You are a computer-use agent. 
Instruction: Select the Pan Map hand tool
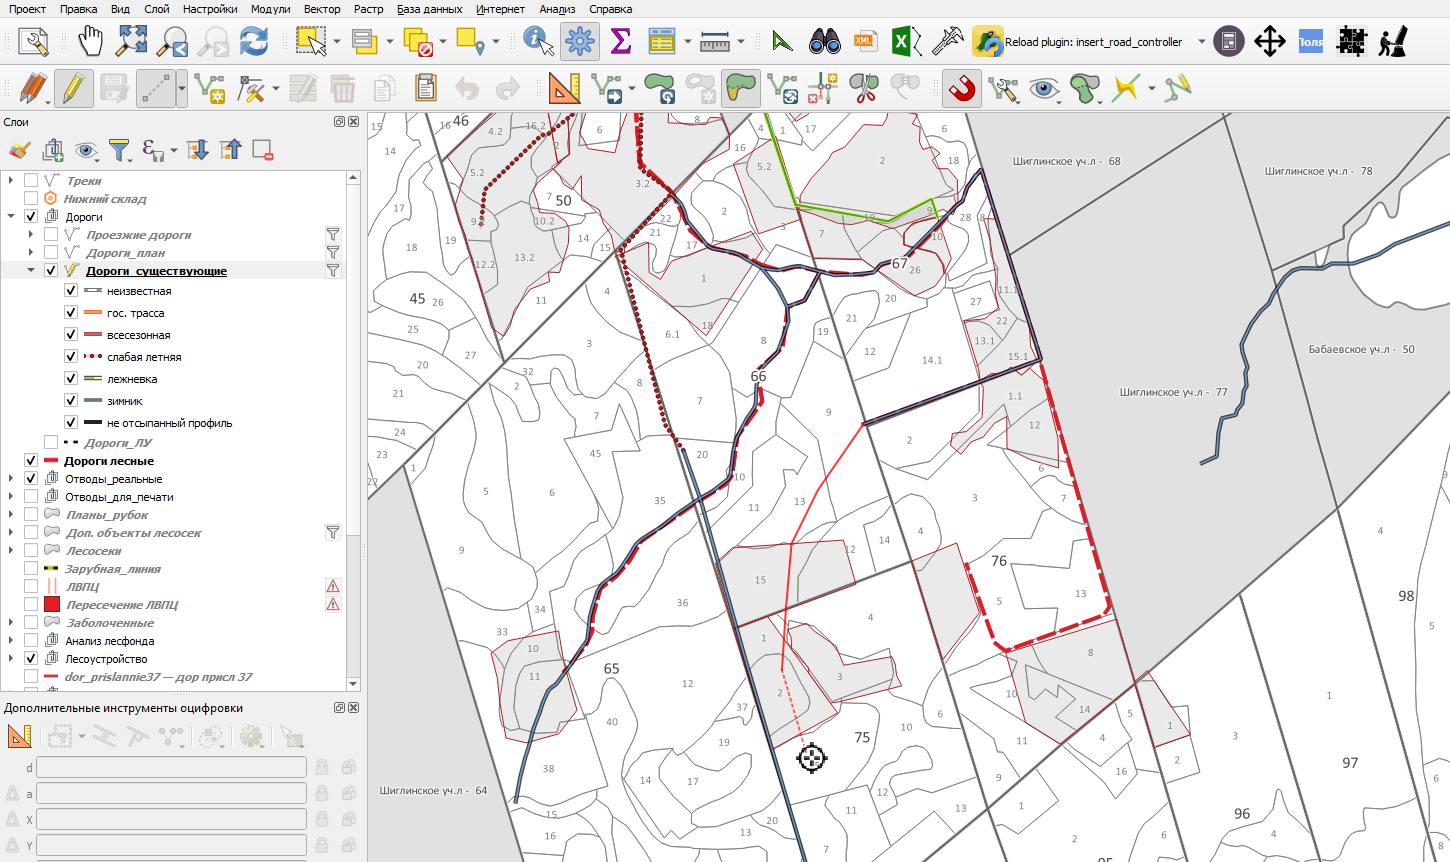point(91,41)
